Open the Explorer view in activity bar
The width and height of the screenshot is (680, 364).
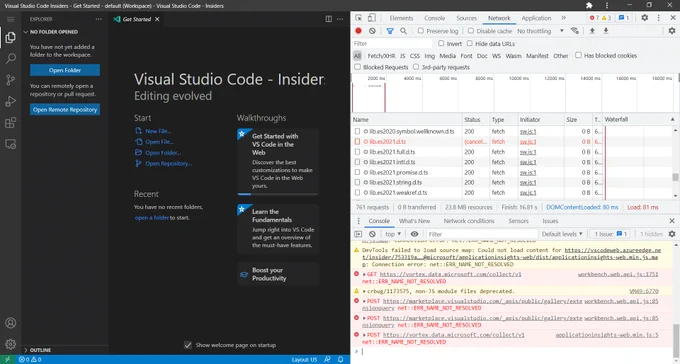click(x=10, y=37)
